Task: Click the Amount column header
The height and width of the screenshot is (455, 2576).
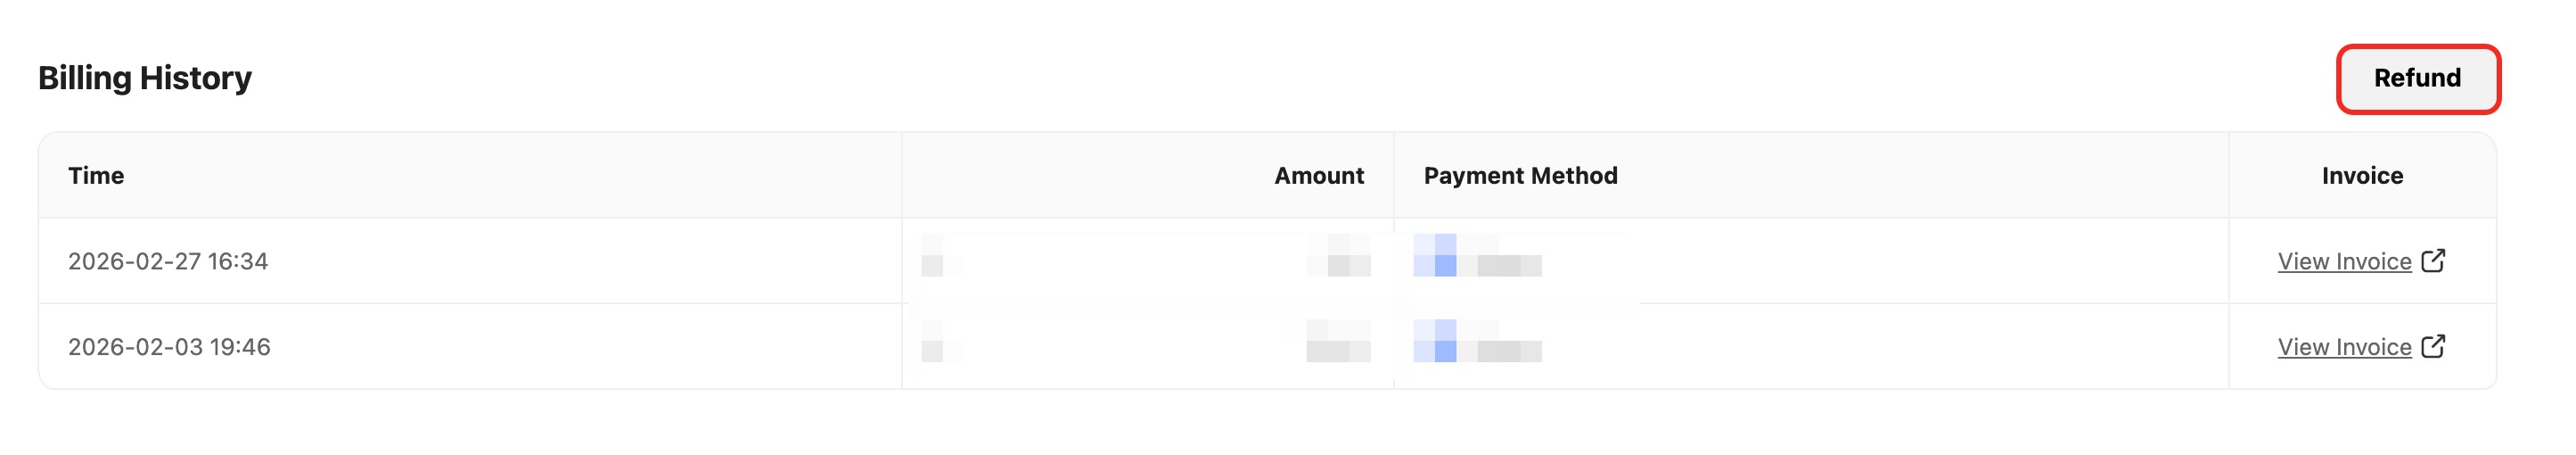Action: pyautogui.click(x=1318, y=176)
